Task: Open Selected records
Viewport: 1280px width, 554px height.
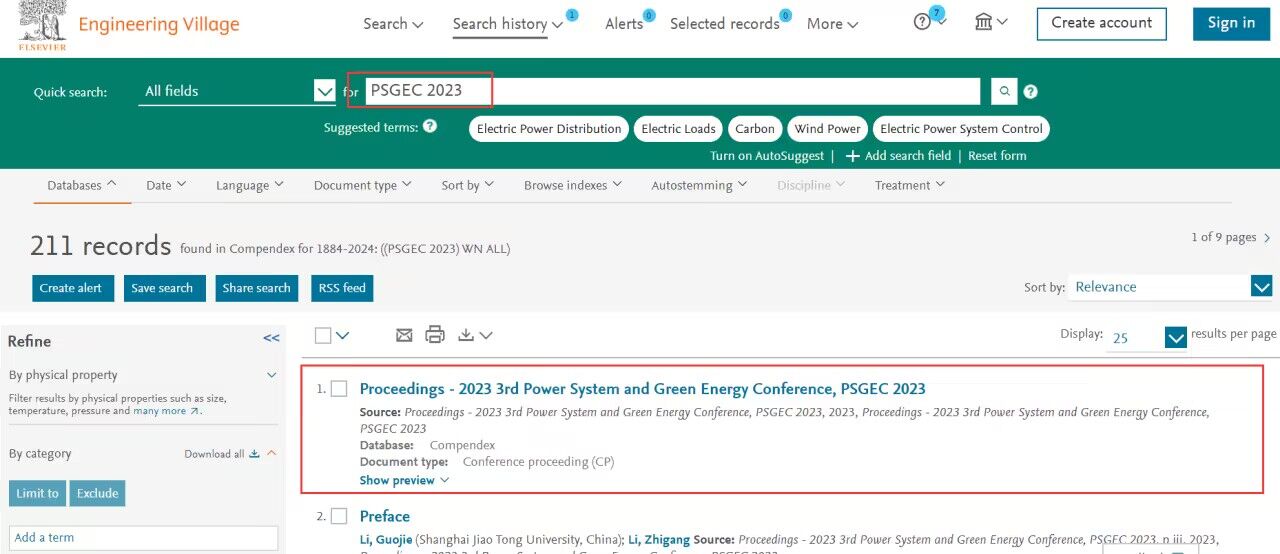Action: [725, 23]
